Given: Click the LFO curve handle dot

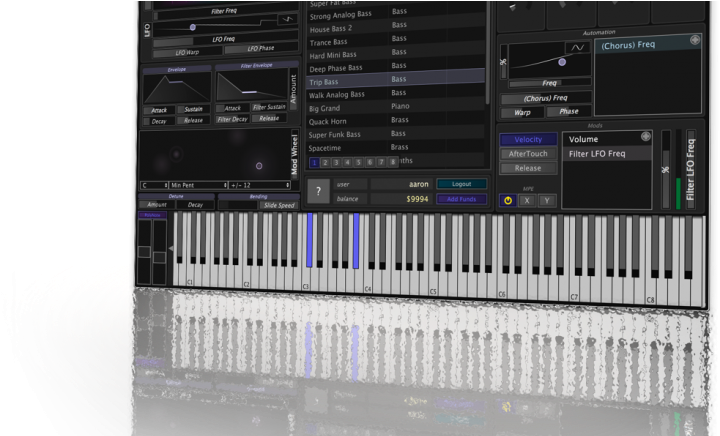Looking at the screenshot, I should (193, 28).
